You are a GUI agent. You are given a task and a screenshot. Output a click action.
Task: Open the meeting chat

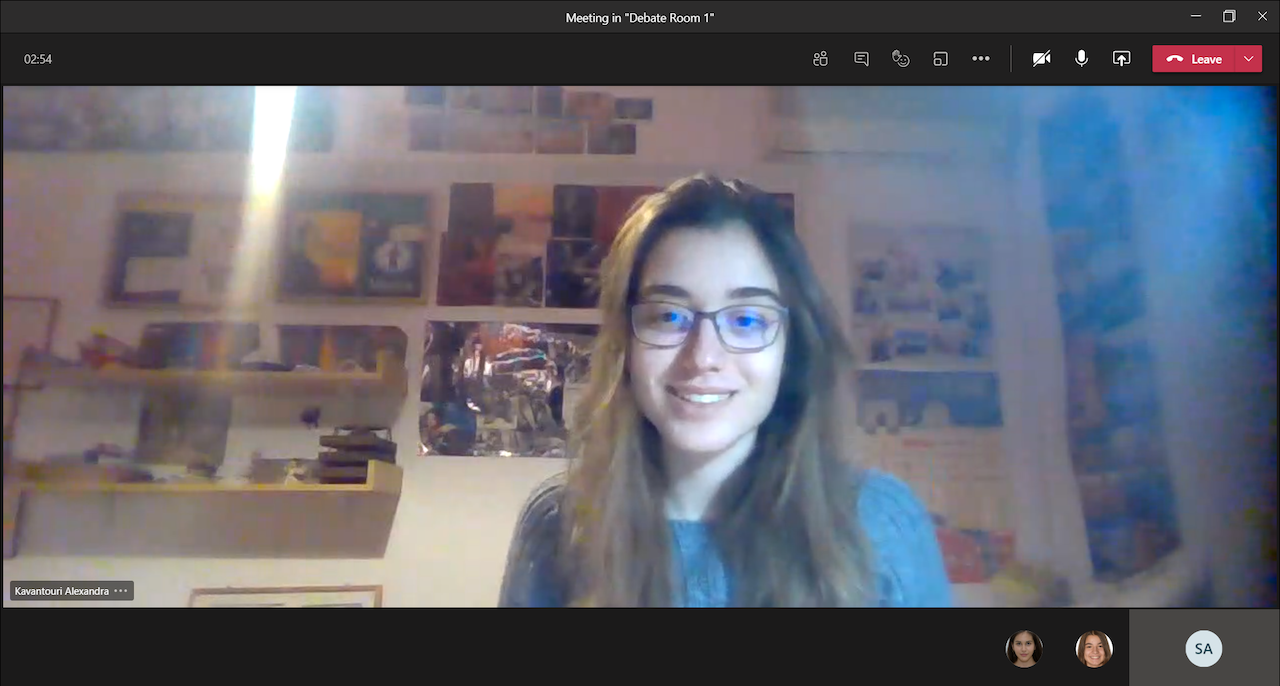[861, 59]
